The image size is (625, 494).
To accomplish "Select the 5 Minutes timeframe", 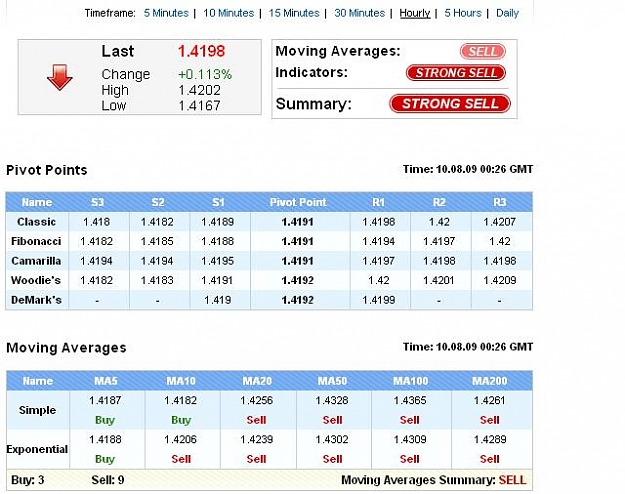I will point(166,13).
